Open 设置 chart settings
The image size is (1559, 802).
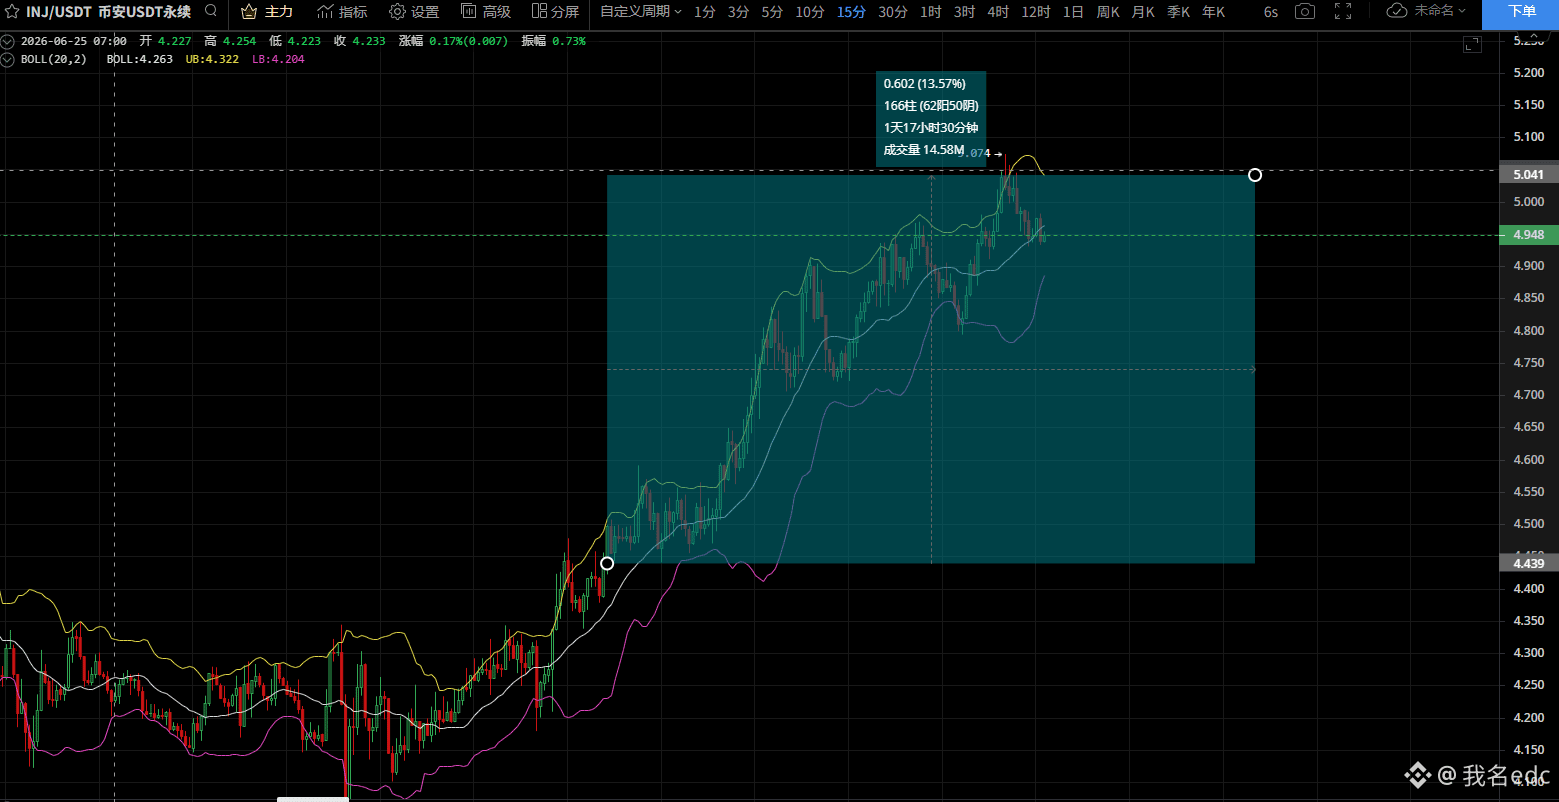pos(414,12)
